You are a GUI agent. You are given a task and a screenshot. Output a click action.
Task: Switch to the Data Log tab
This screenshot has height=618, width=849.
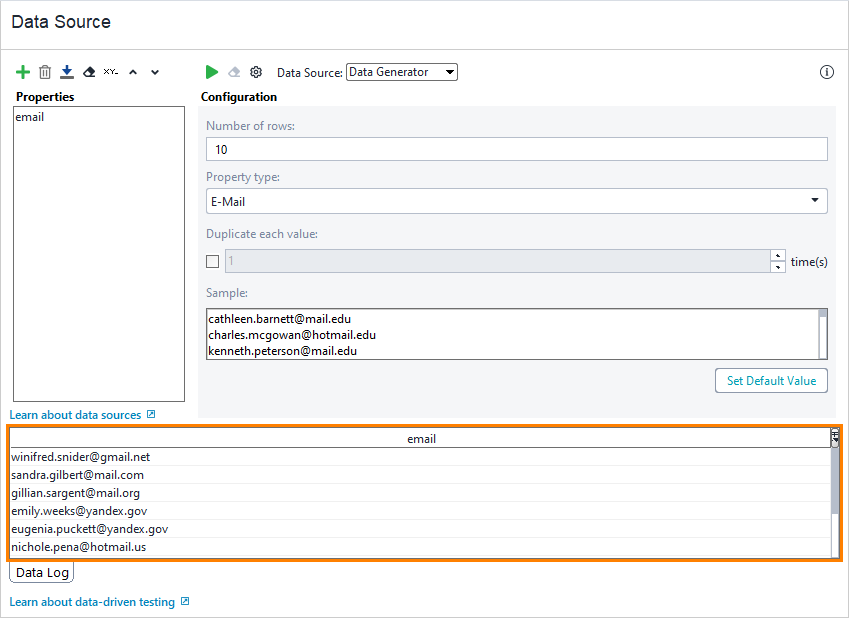(x=41, y=571)
